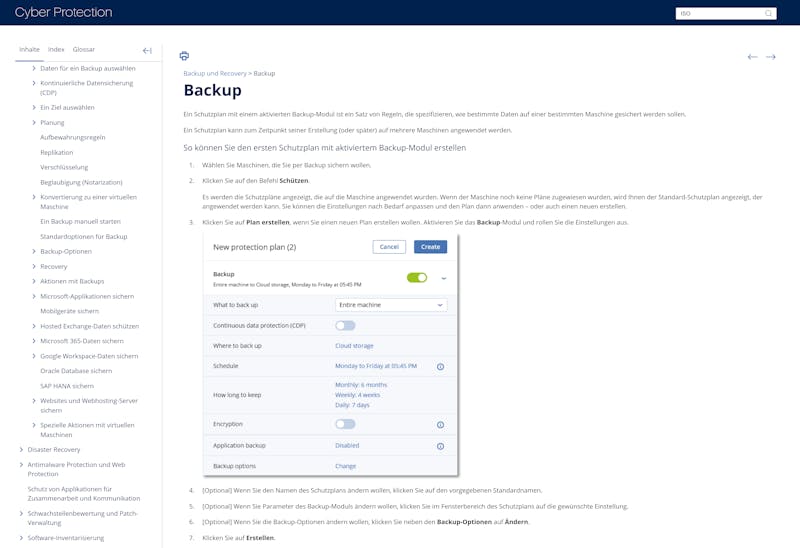The height and width of the screenshot is (548, 800).
Task: Click the Monthly: 6 months retention link
Action: coord(361,385)
